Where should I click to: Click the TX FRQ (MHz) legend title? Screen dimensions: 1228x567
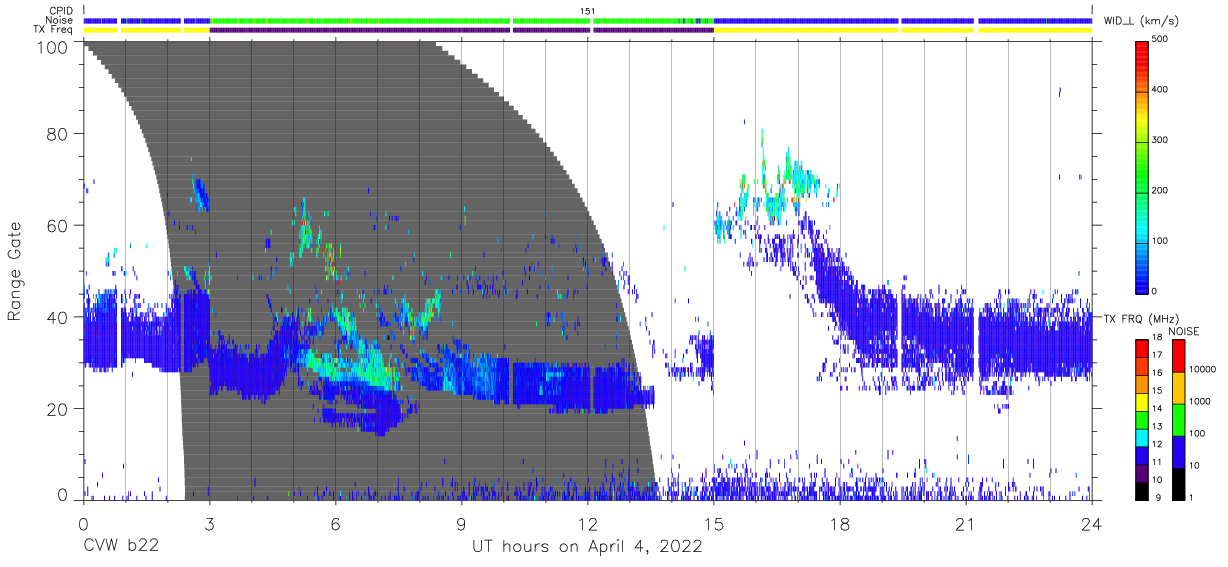[x=1140, y=318]
